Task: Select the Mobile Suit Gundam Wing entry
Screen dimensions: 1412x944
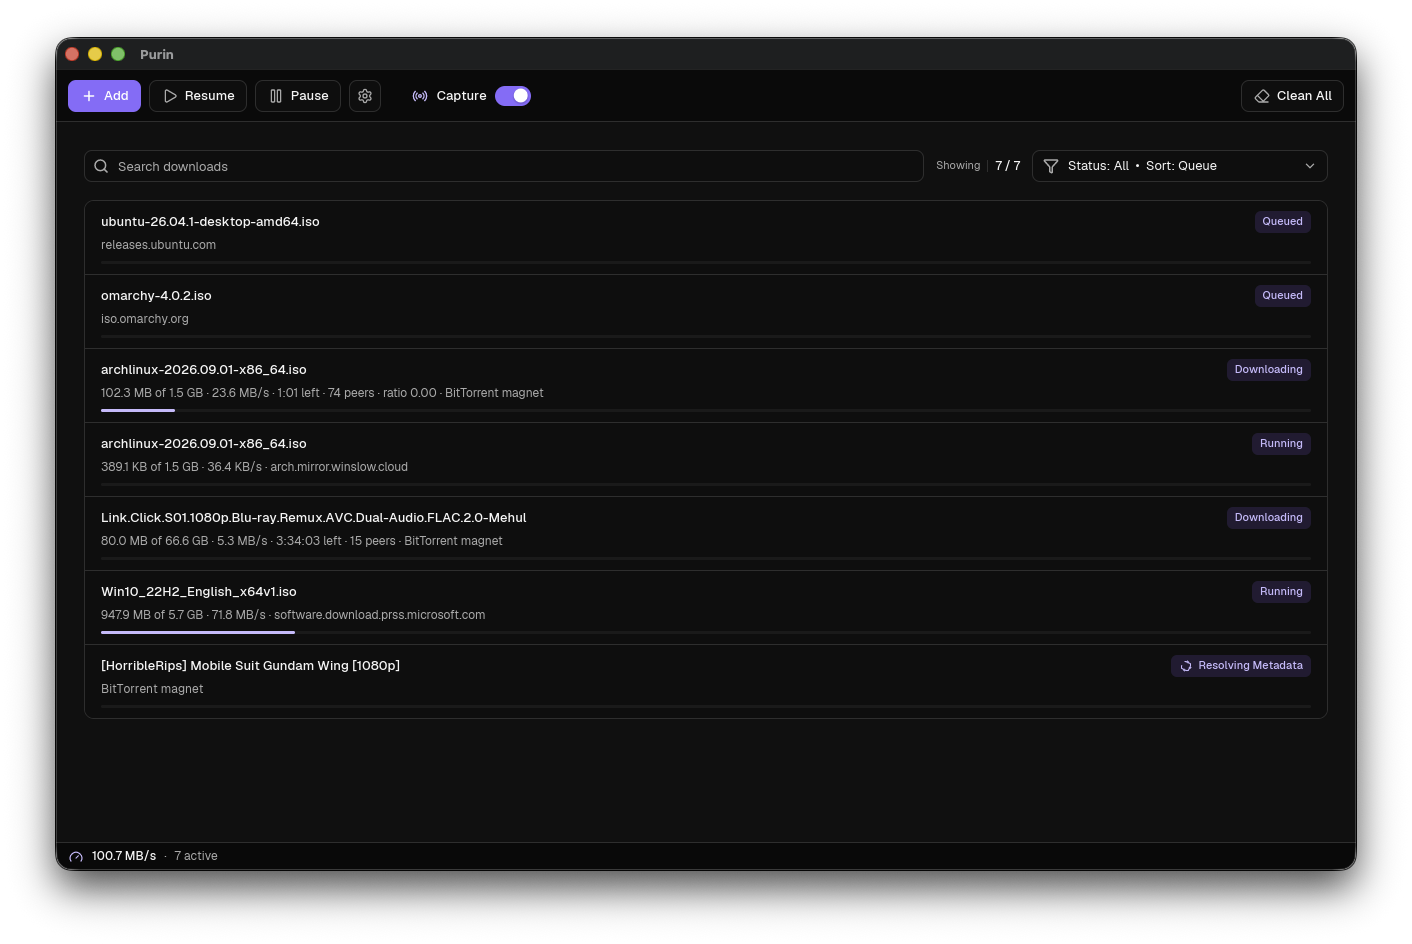Action: [x=706, y=682]
